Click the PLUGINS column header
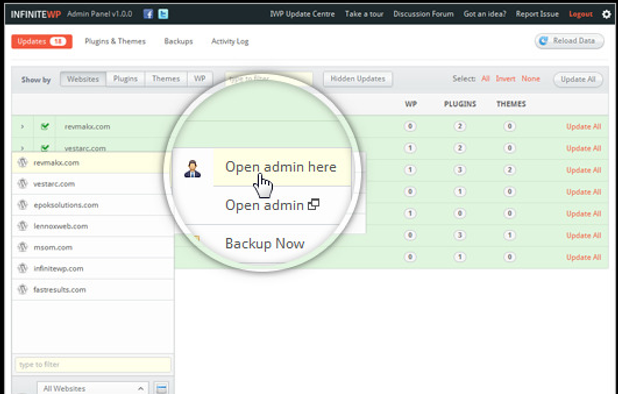This screenshot has width=618, height=394. point(460,104)
